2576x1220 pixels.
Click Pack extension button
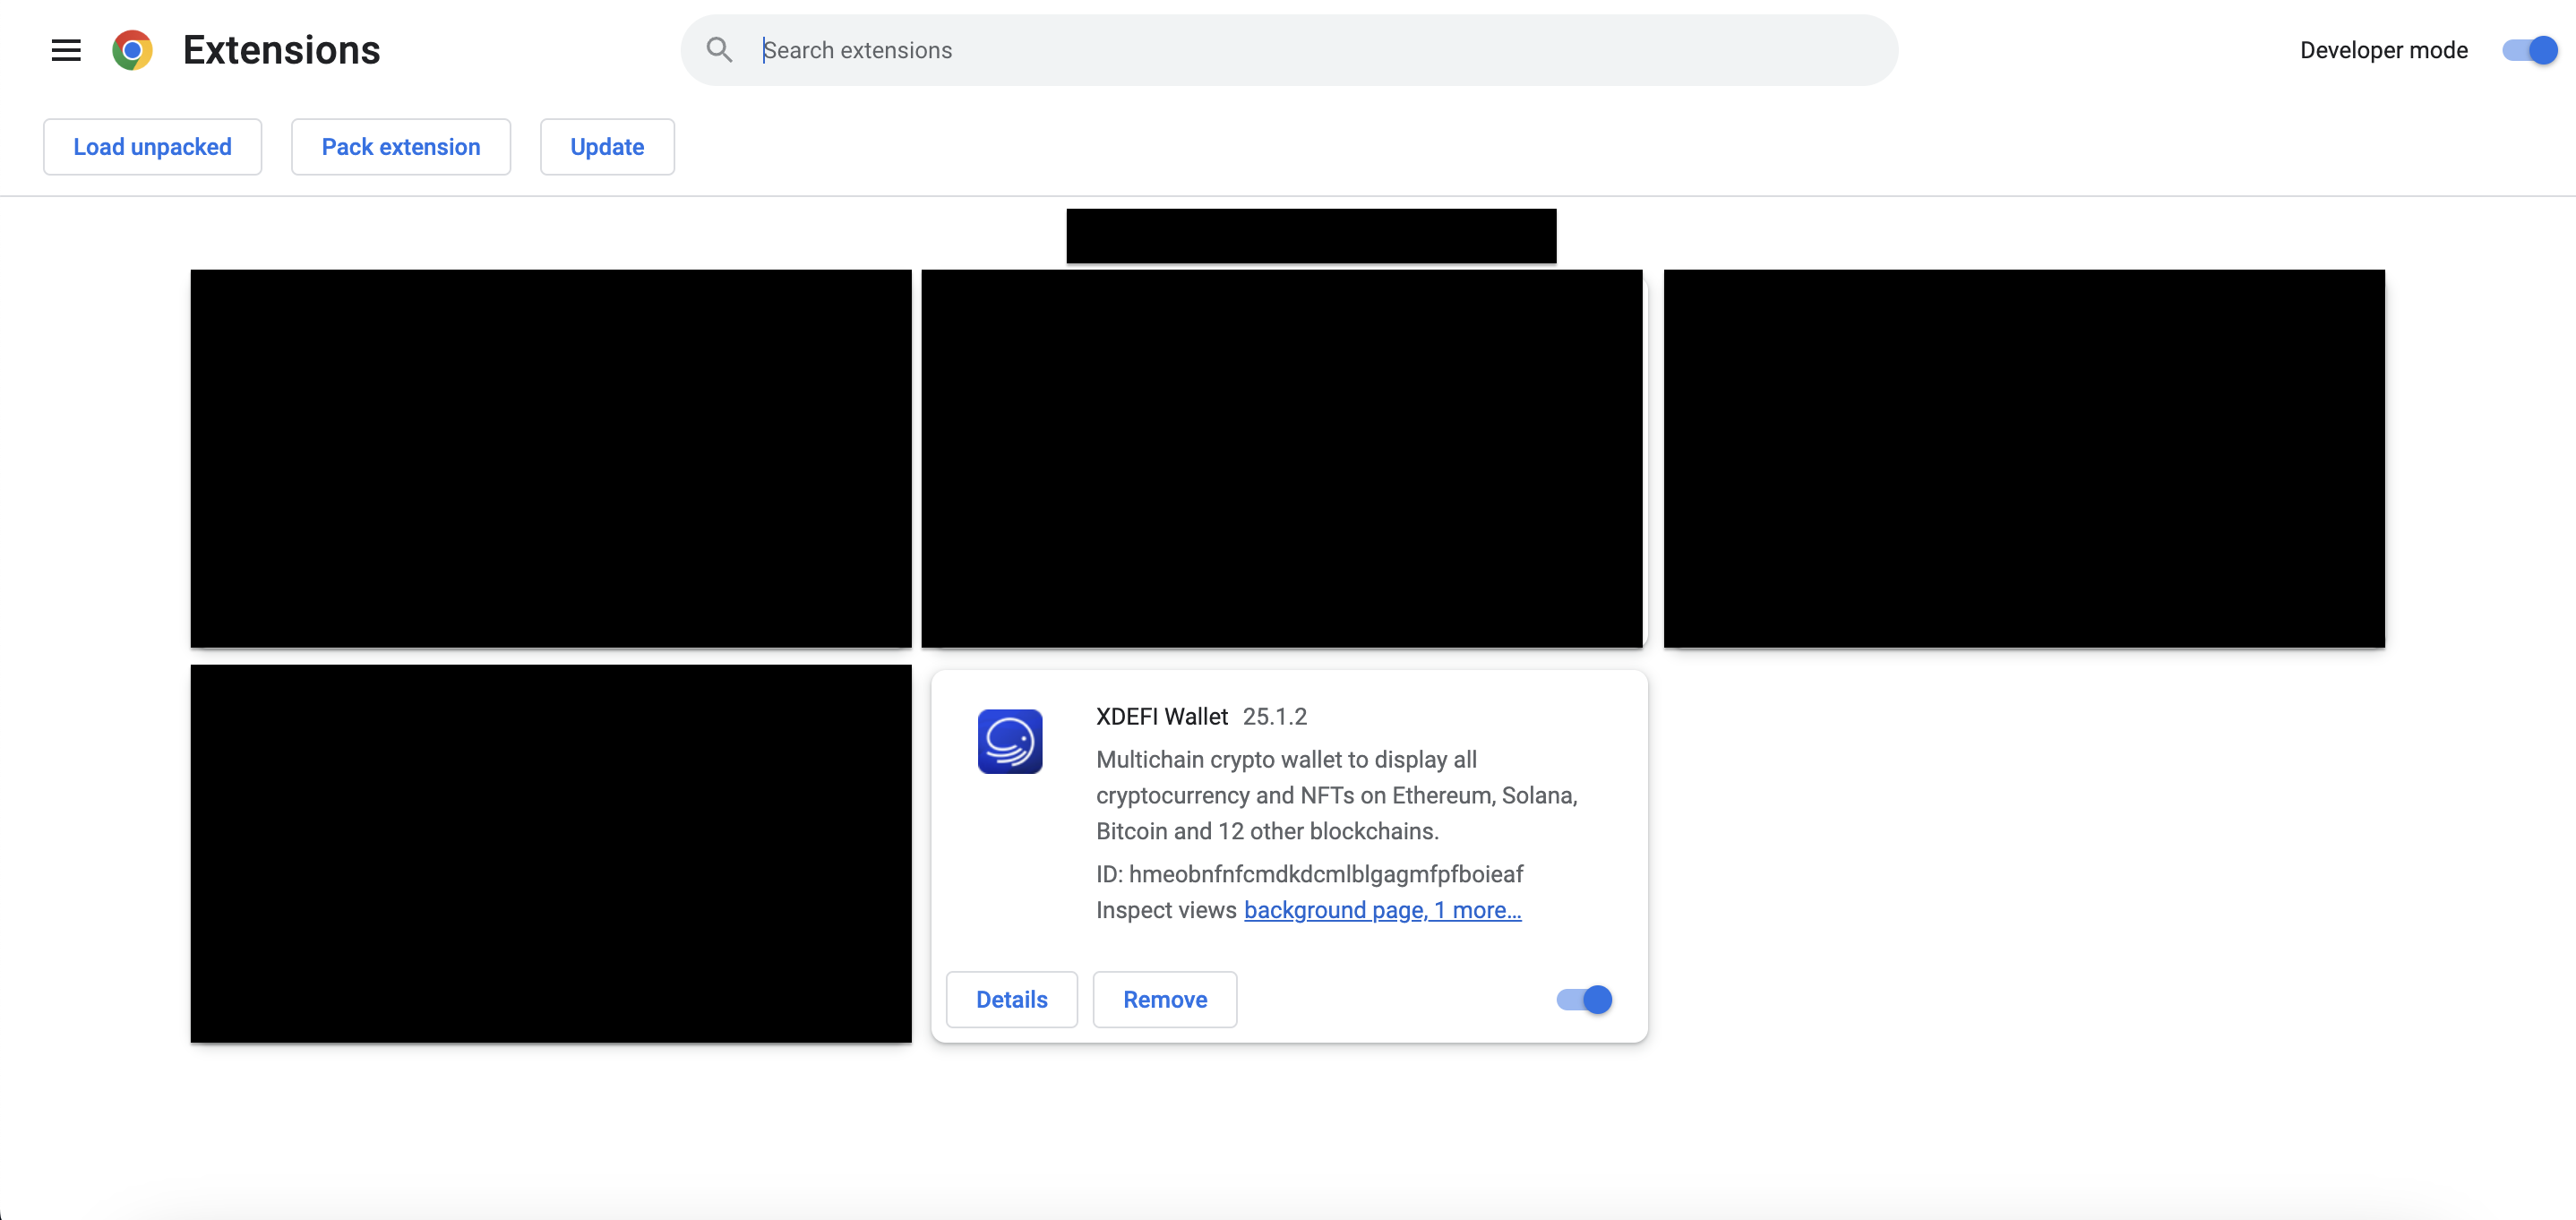coord(400,147)
